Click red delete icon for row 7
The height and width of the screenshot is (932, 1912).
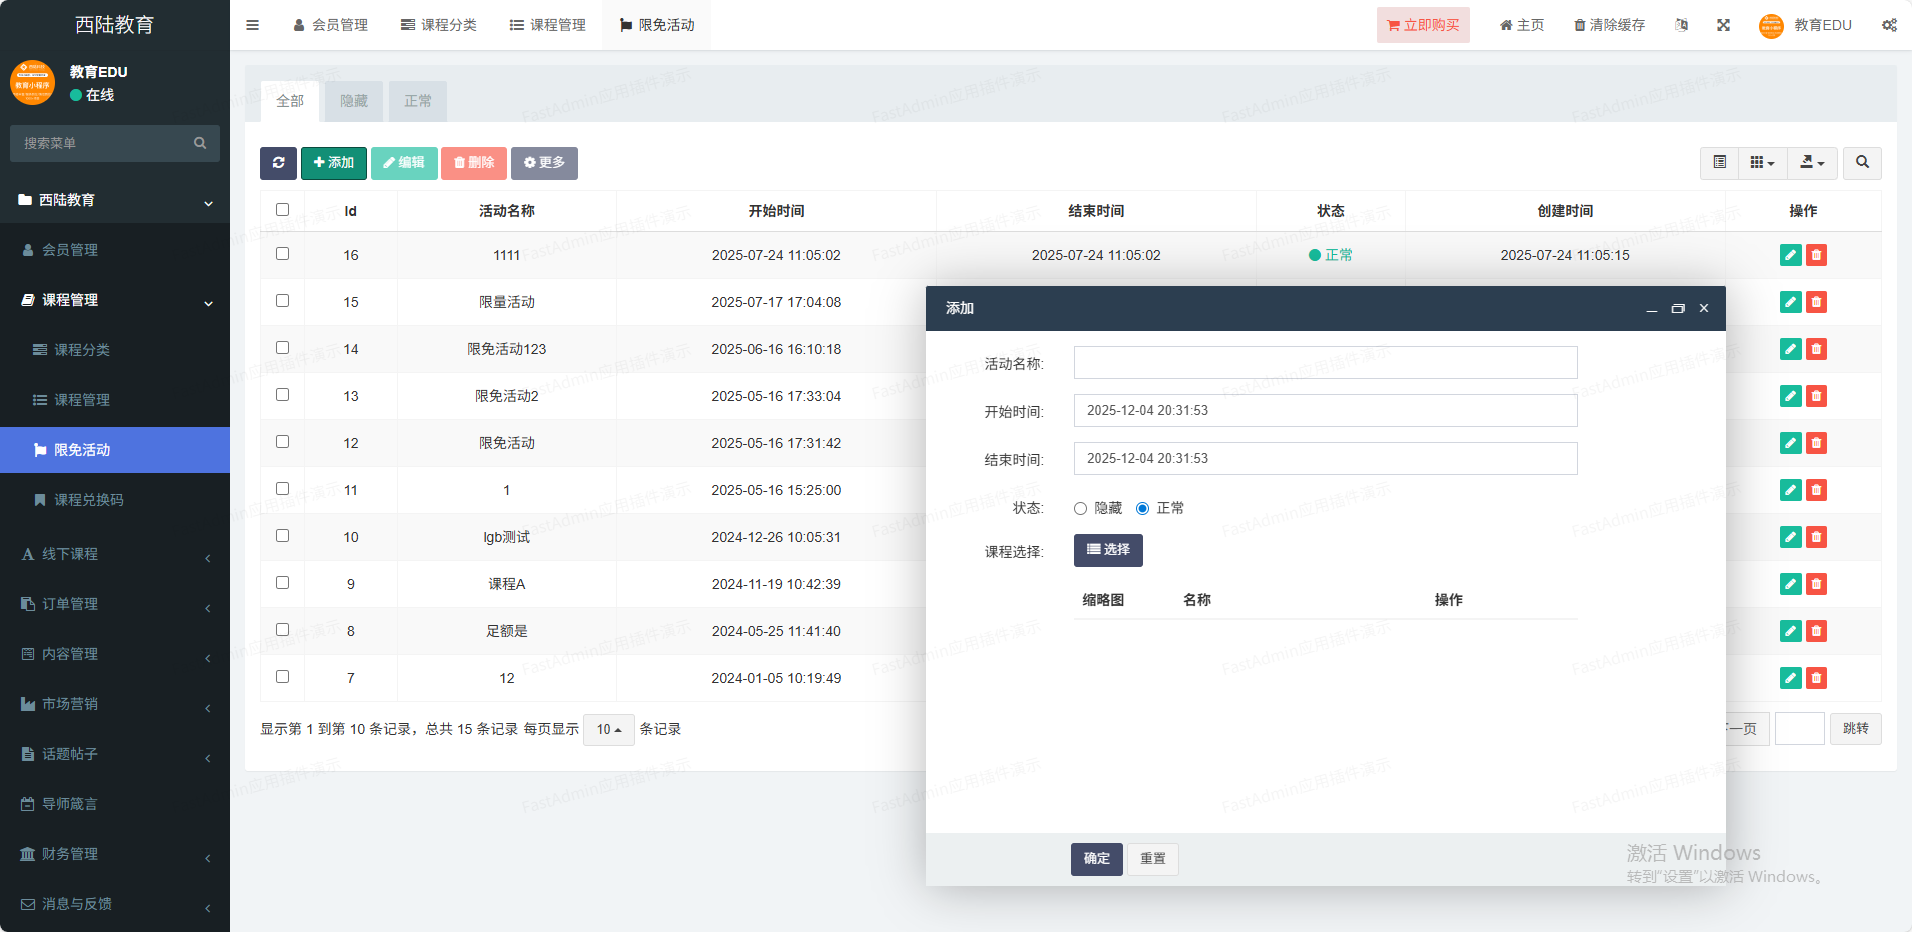[1816, 678]
